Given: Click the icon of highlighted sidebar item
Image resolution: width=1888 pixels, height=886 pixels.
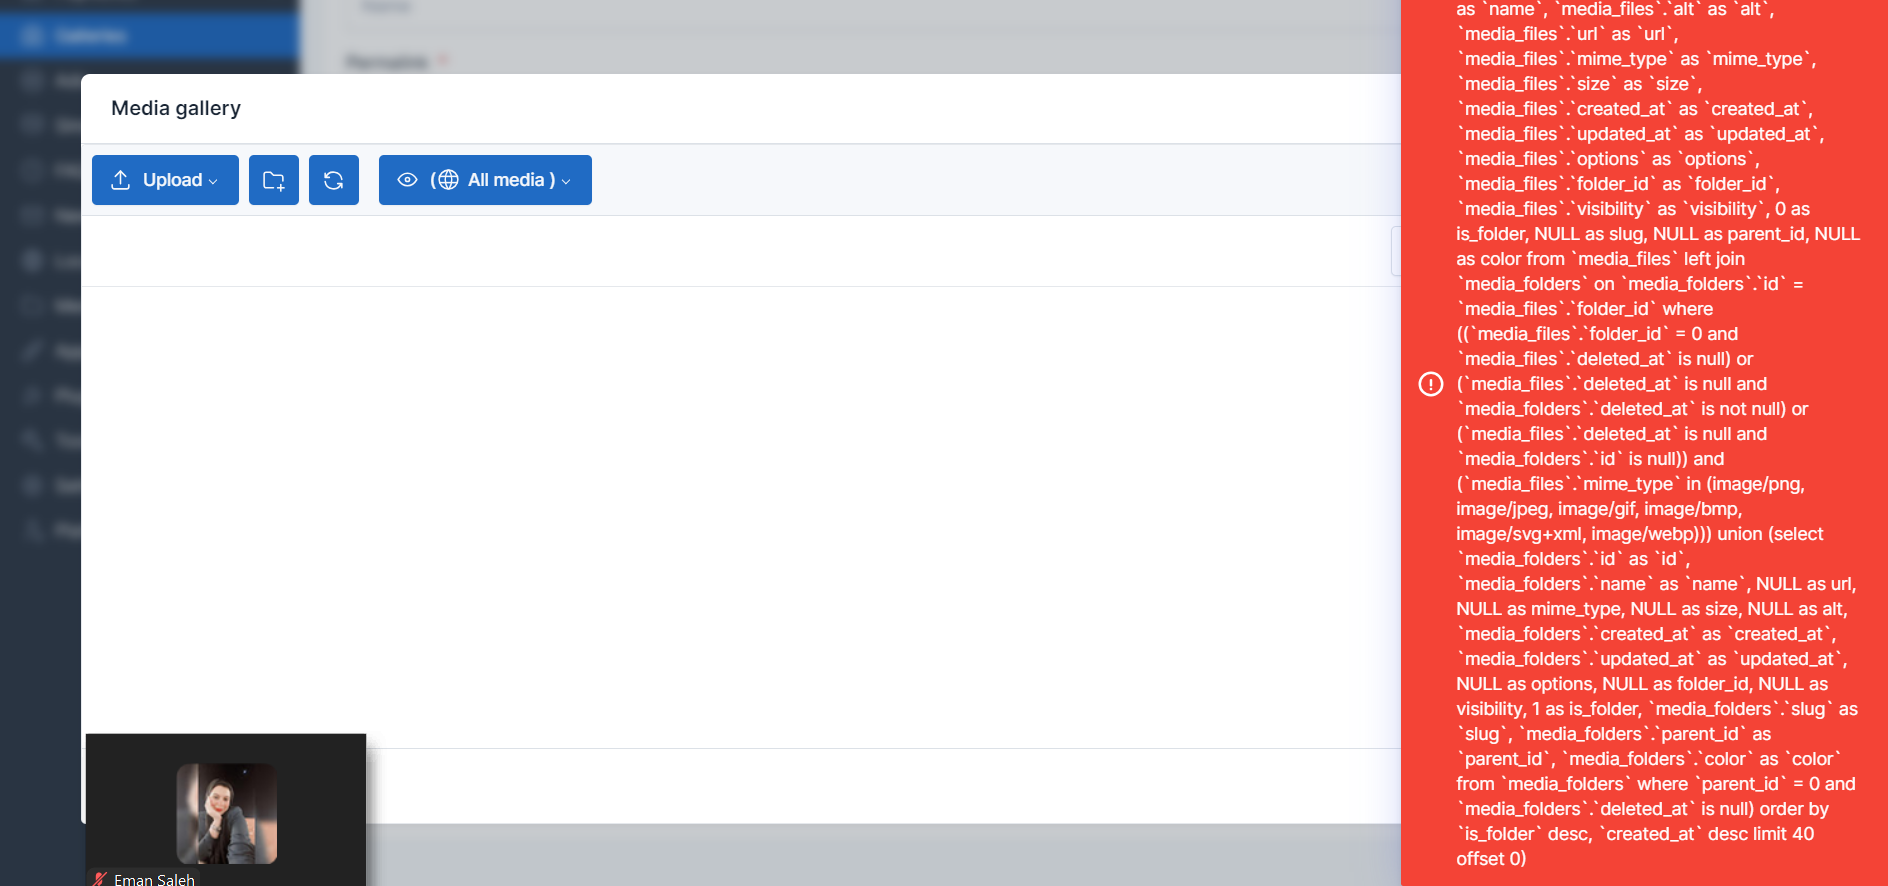Looking at the screenshot, I should point(32,36).
